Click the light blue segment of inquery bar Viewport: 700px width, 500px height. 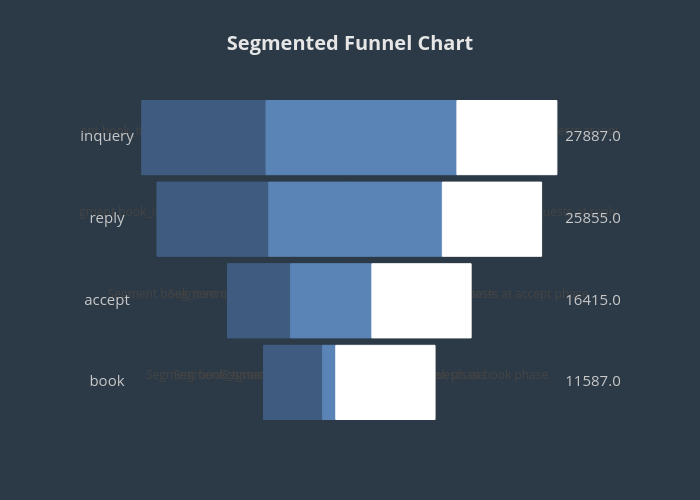tap(360, 137)
